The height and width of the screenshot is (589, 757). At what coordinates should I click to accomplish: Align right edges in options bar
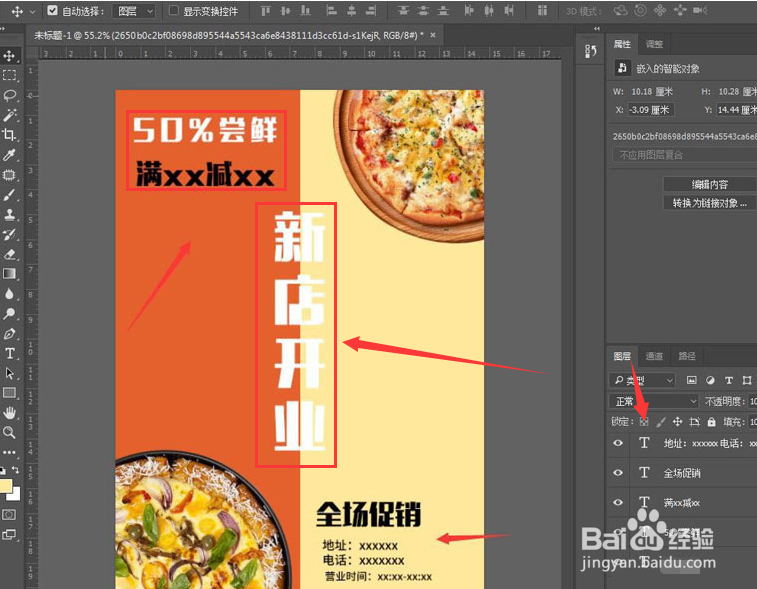point(371,11)
